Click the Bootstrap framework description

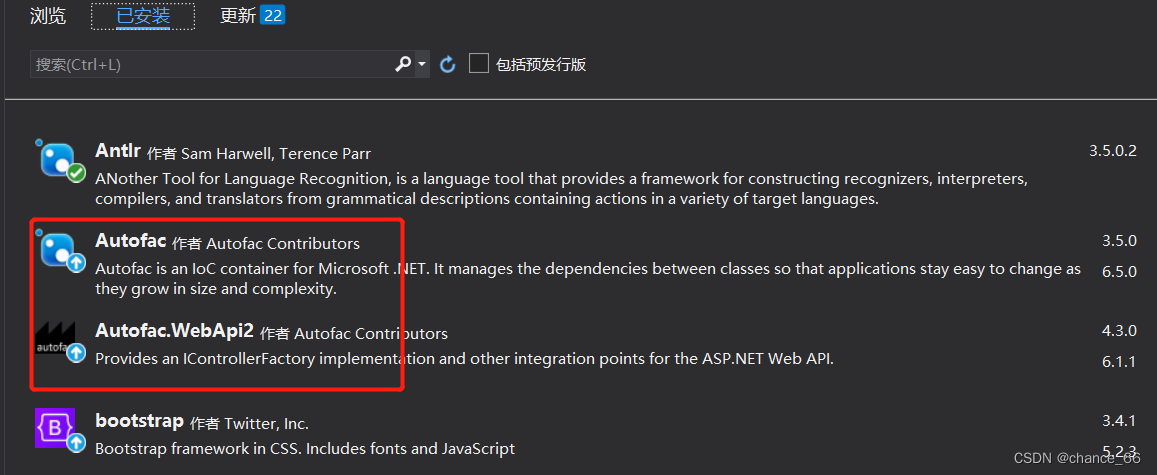[x=305, y=448]
